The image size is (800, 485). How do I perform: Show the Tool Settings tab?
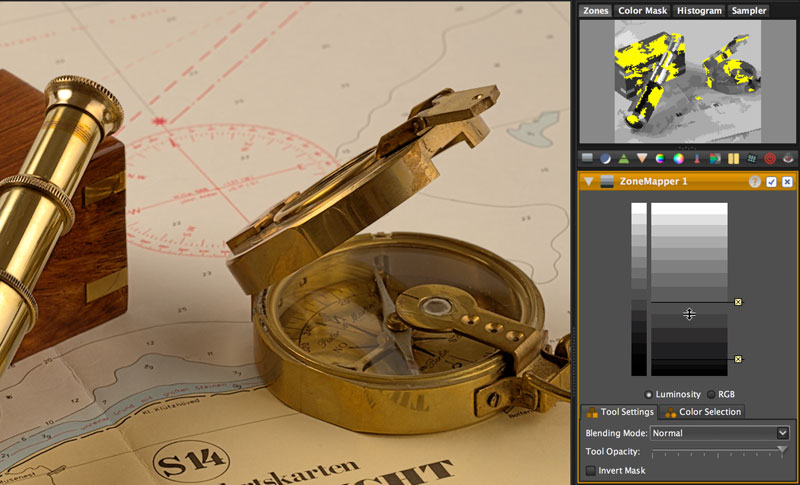point(620,412)
